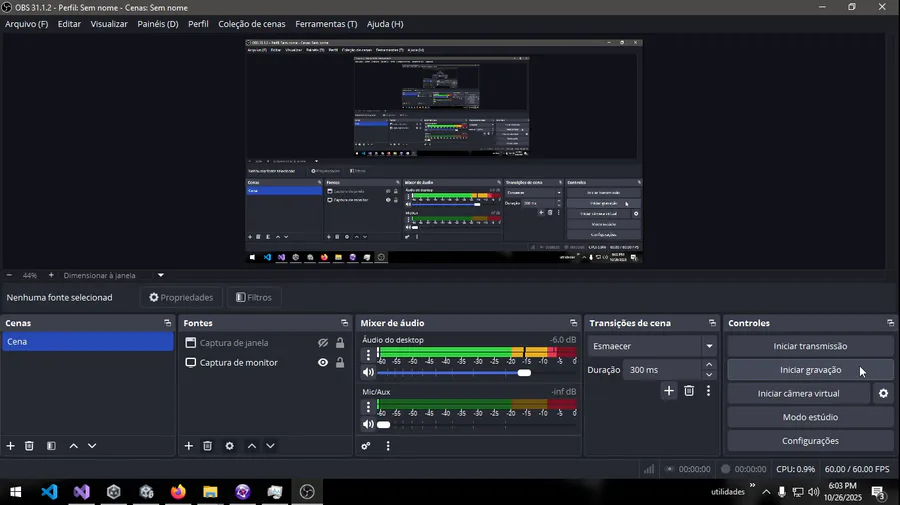Open scene filters icon in the Cenas panel
This screenshot has width=900, height=505.
pos(51,446)
